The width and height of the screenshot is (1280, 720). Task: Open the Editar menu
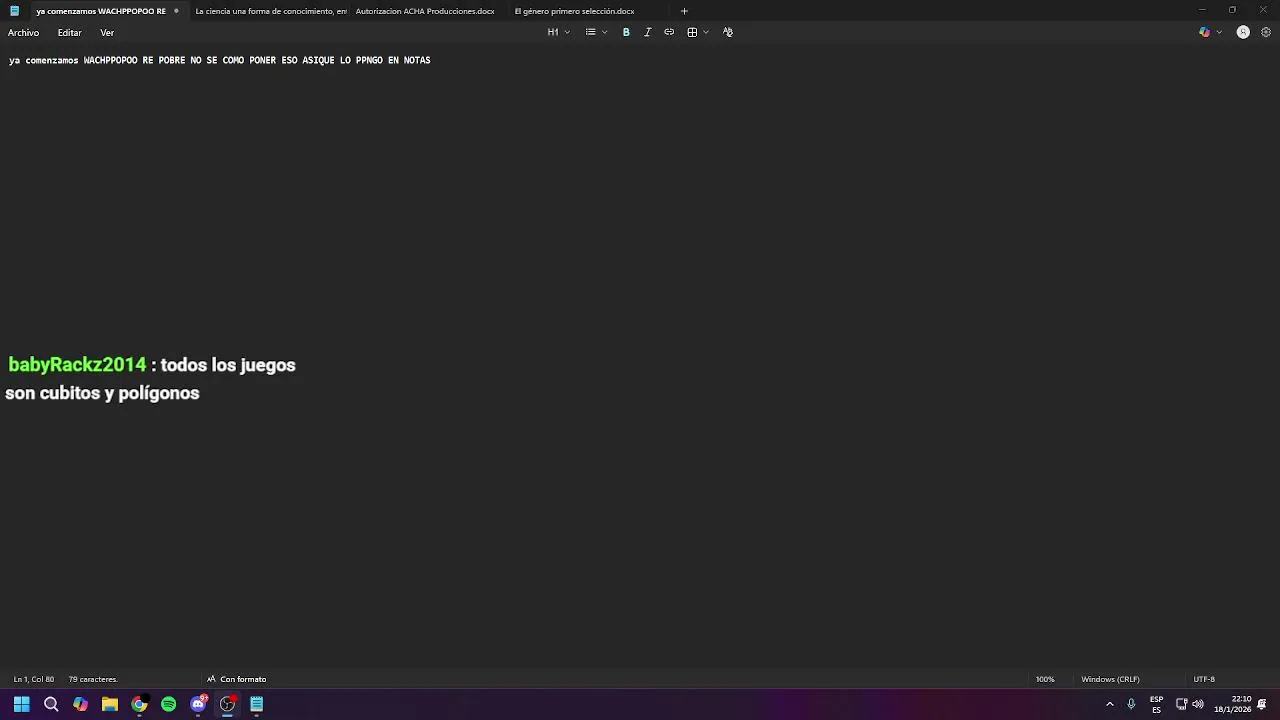click(69, 33)
